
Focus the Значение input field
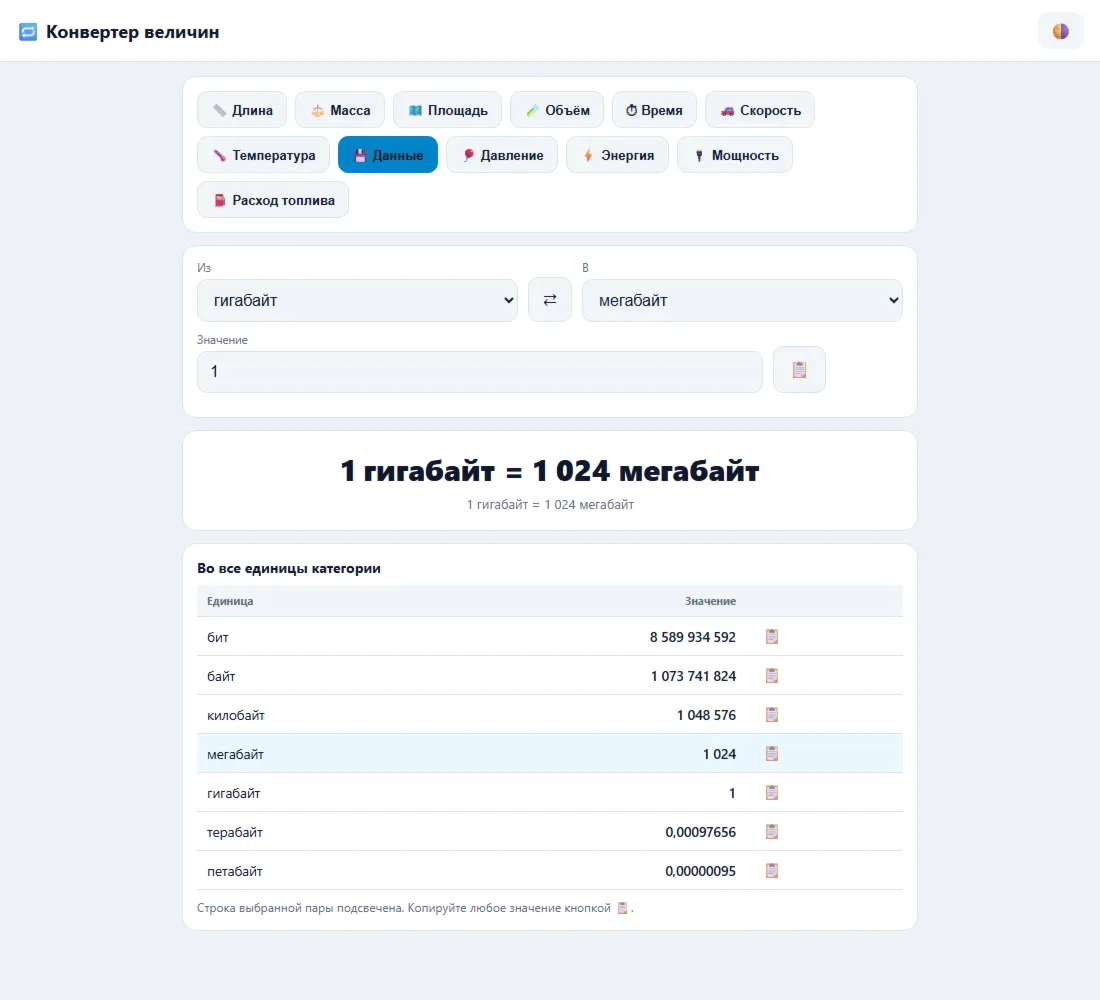click(480, 372)
